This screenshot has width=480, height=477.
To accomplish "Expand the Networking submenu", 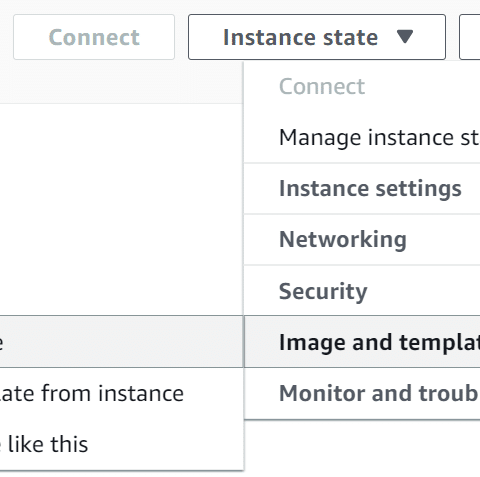I will pyautogui.click(x=362, y=240).
